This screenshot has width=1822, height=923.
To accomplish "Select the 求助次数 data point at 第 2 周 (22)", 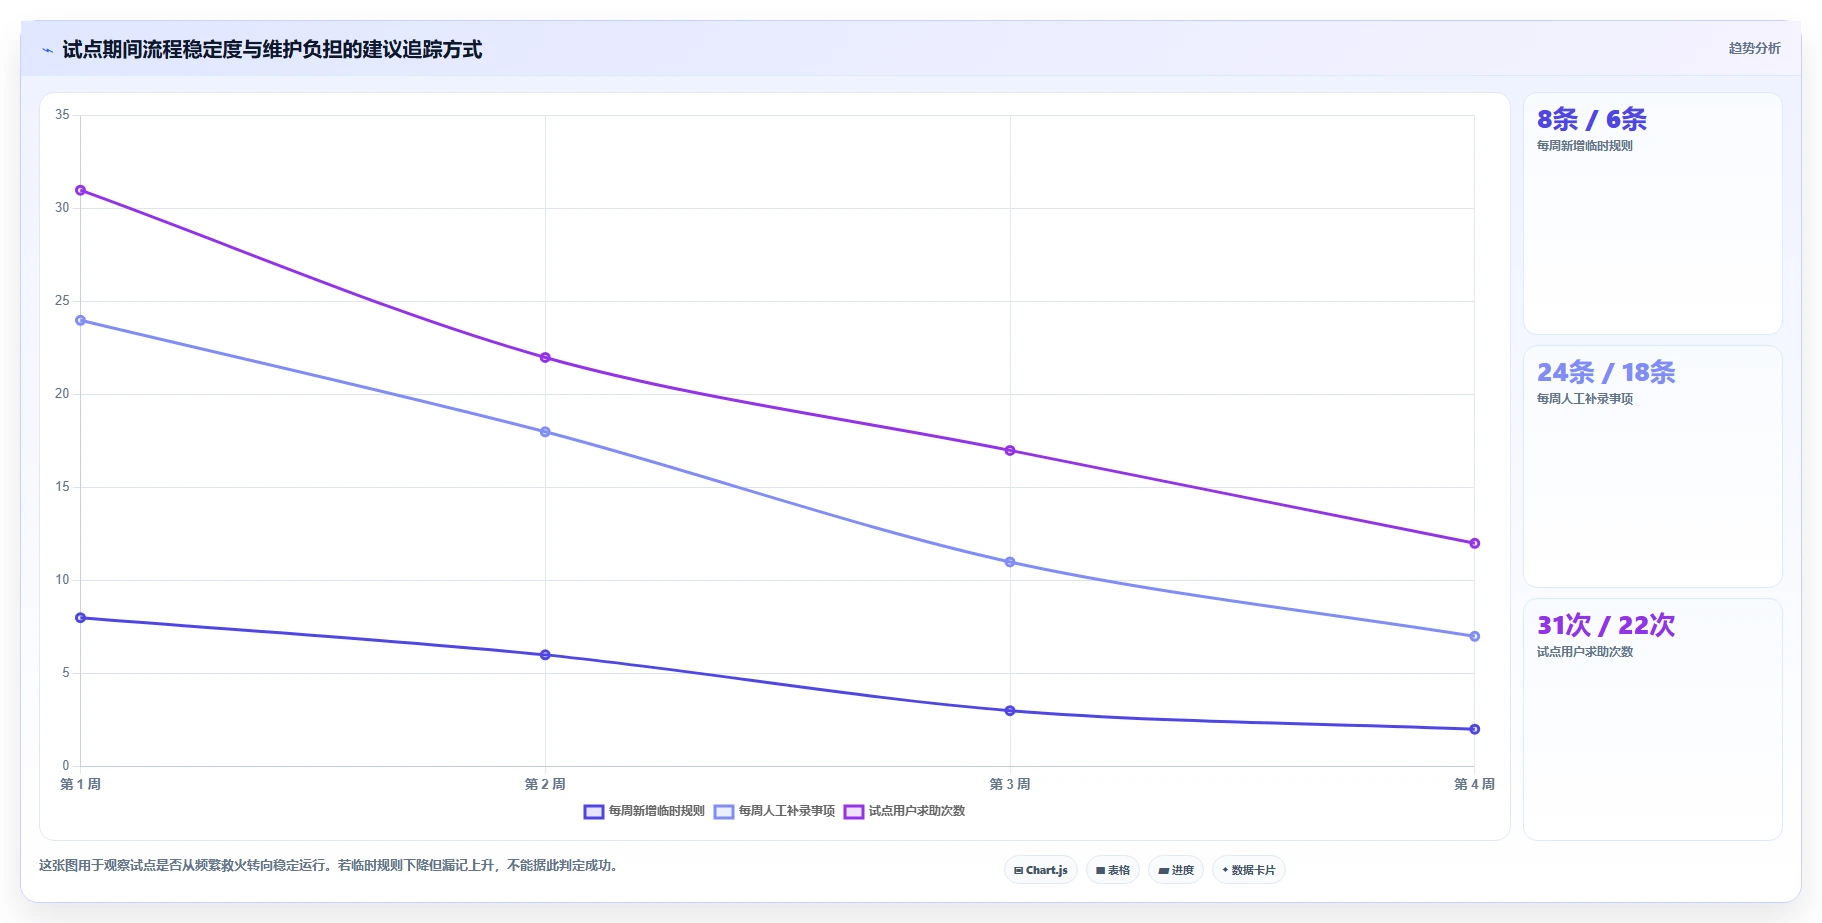I will tap(545, 357).
